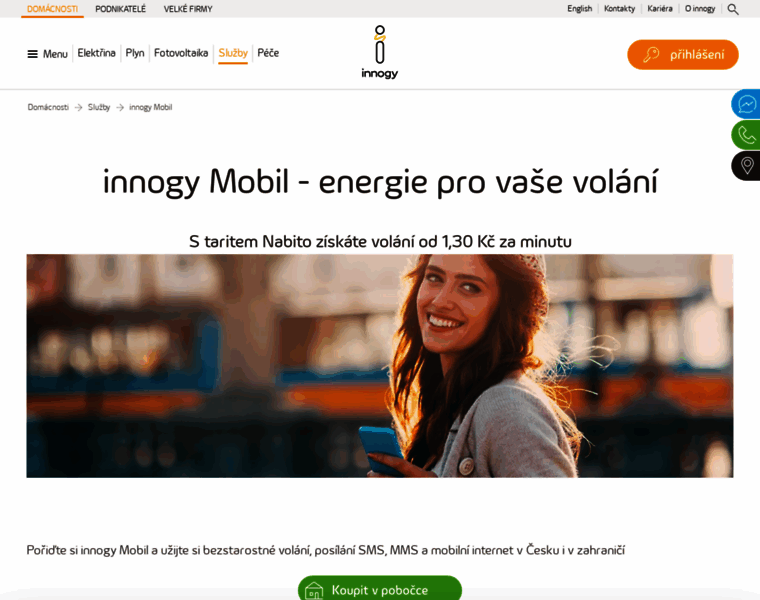The width and height of the screenshot is (760, 600).
Task: Click the orange přihlášení login button
Action: [682, 55]
